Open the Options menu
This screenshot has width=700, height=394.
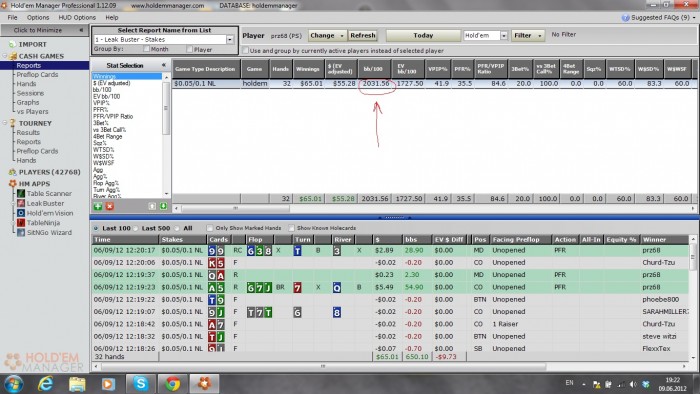pos(38,17)
